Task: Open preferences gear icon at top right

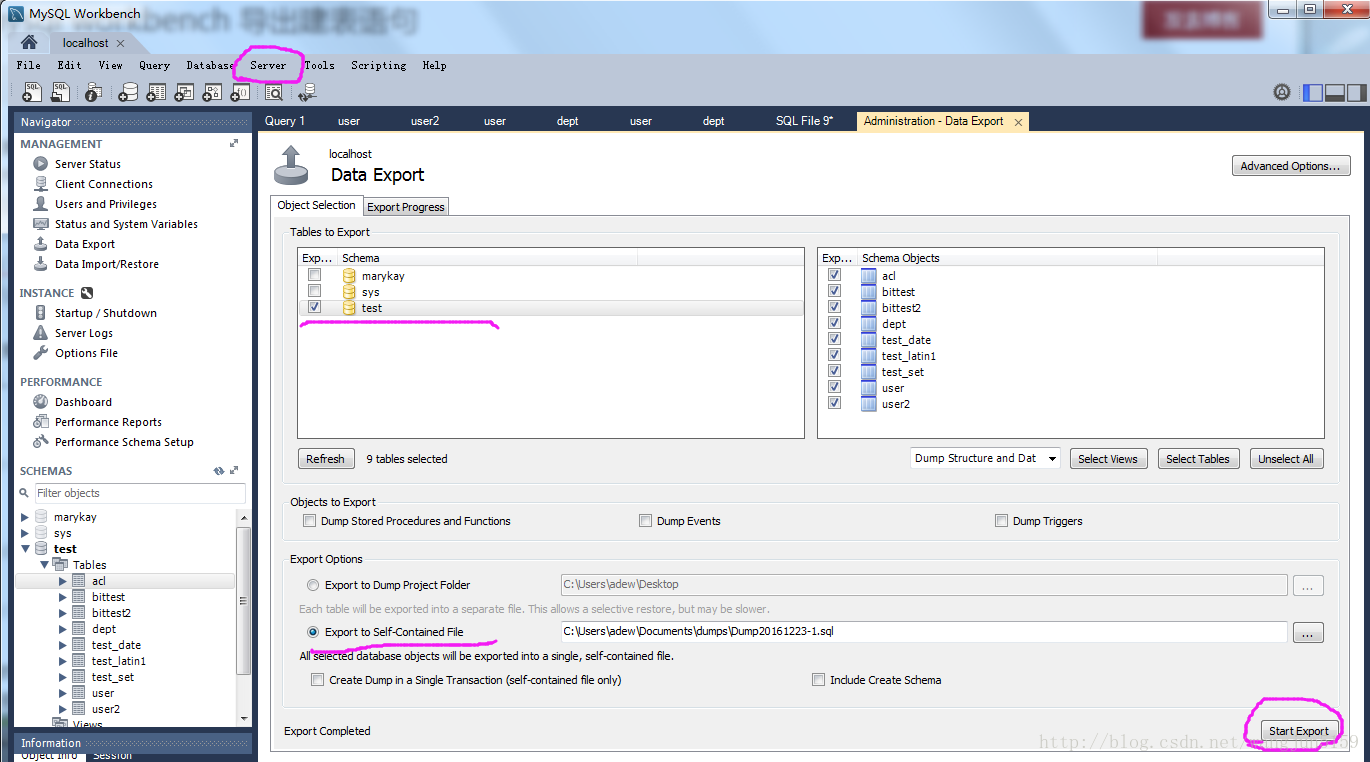Action: point(1282,92)
